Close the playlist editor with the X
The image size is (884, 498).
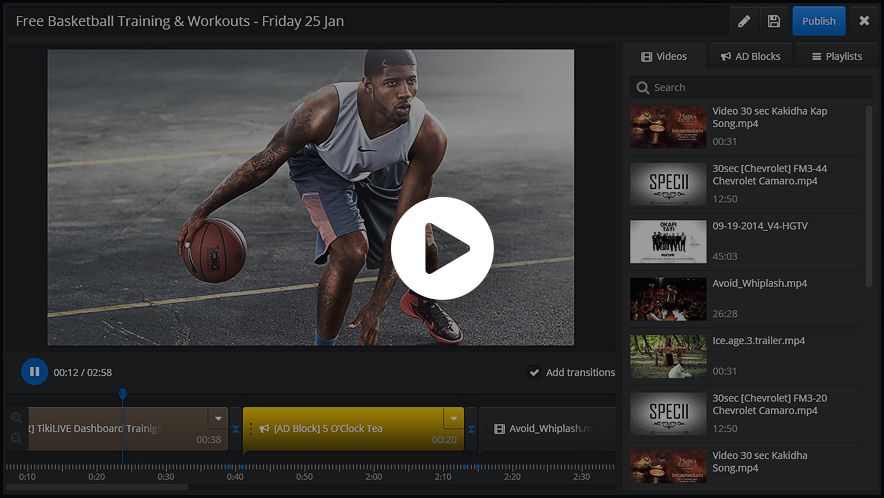tap(864, 21)
